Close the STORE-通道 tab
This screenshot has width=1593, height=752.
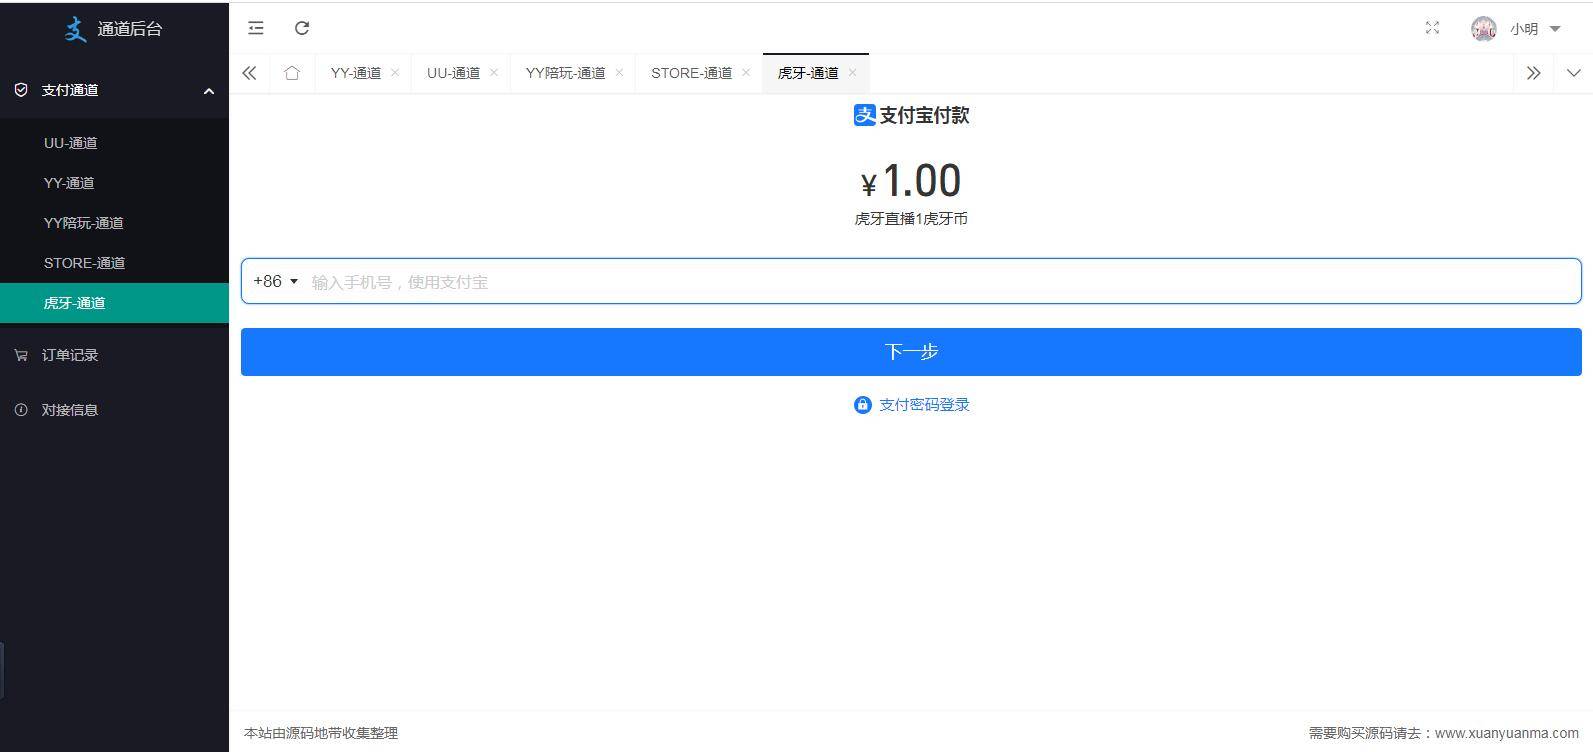(746, 73)
